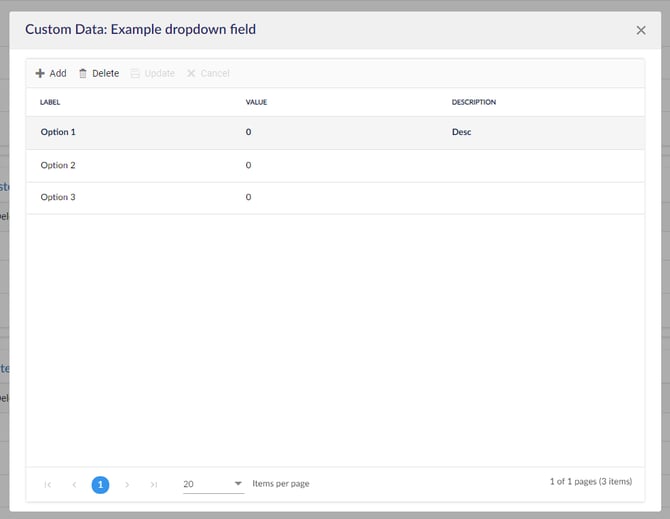Screen dimensions: 670x519
Task: Go to the last page arrow
Action: click(x=153, y=484)
